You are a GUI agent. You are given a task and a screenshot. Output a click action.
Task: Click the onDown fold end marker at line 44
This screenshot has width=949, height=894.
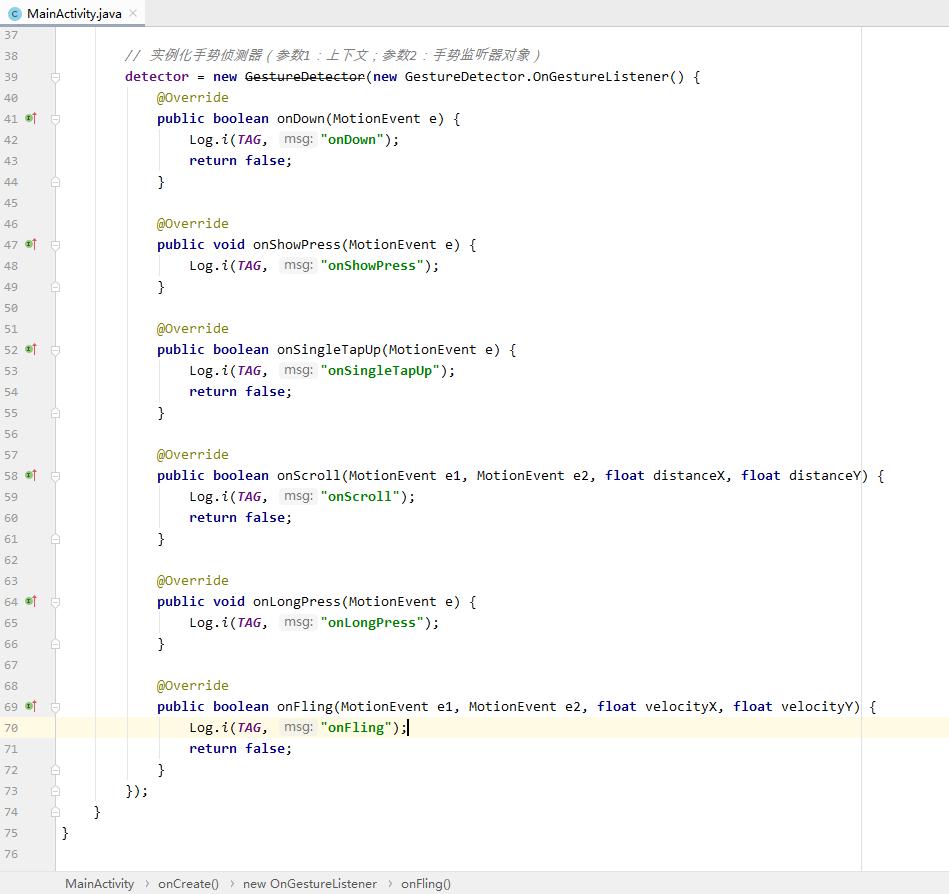(56, 182)
